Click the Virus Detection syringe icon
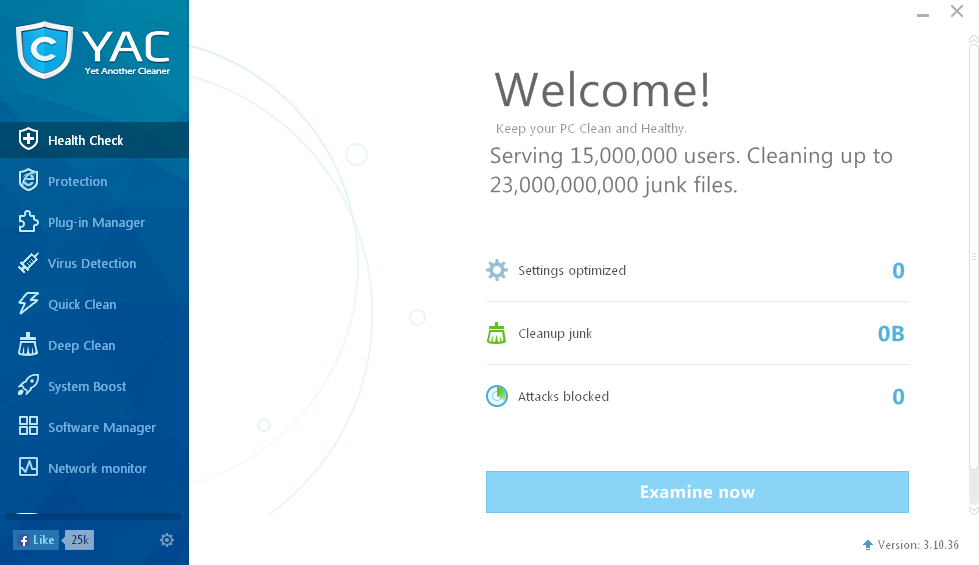This screenshot has height=565, width=979. pos(28,263)
